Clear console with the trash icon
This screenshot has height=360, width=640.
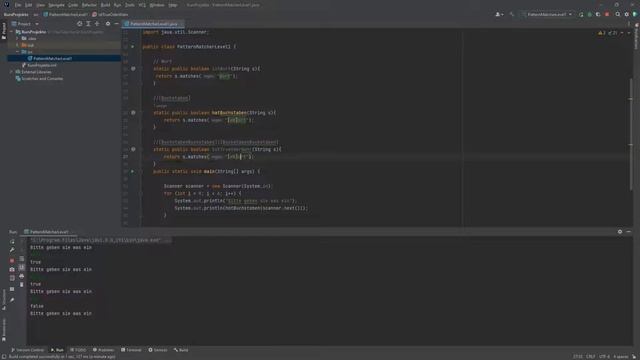click(22, 284)
